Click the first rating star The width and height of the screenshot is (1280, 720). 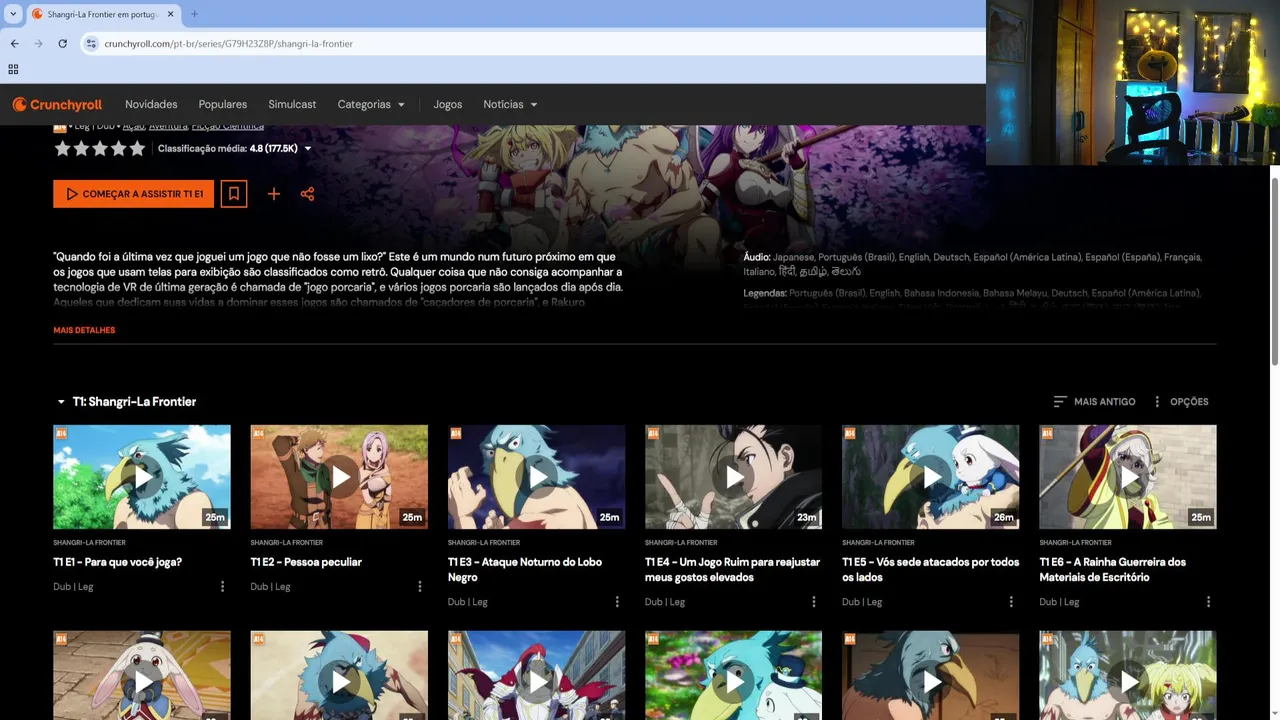[x=62, y=149]
